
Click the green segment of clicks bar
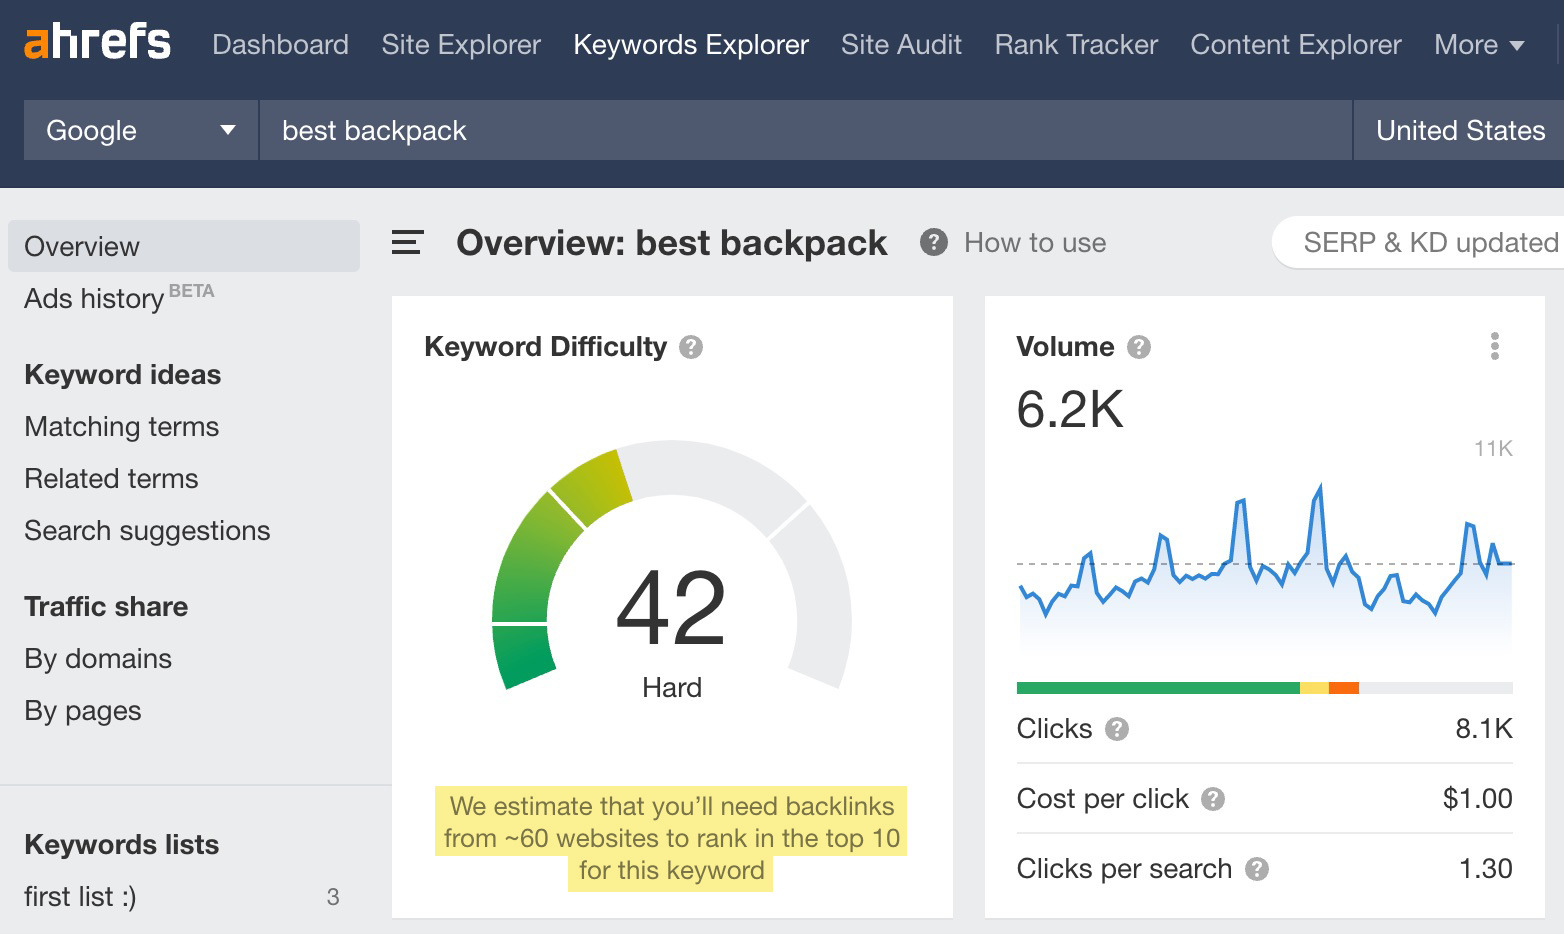1157,688
